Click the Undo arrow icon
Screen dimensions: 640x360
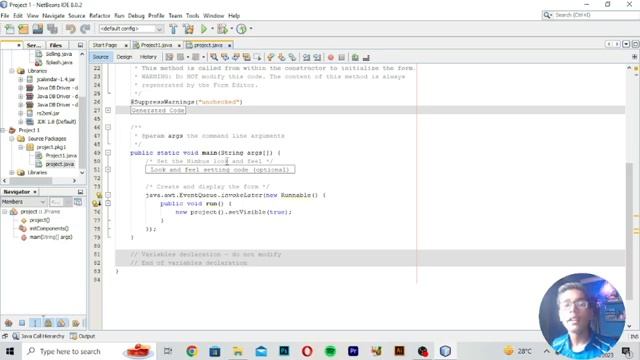[x=71, y=29]
